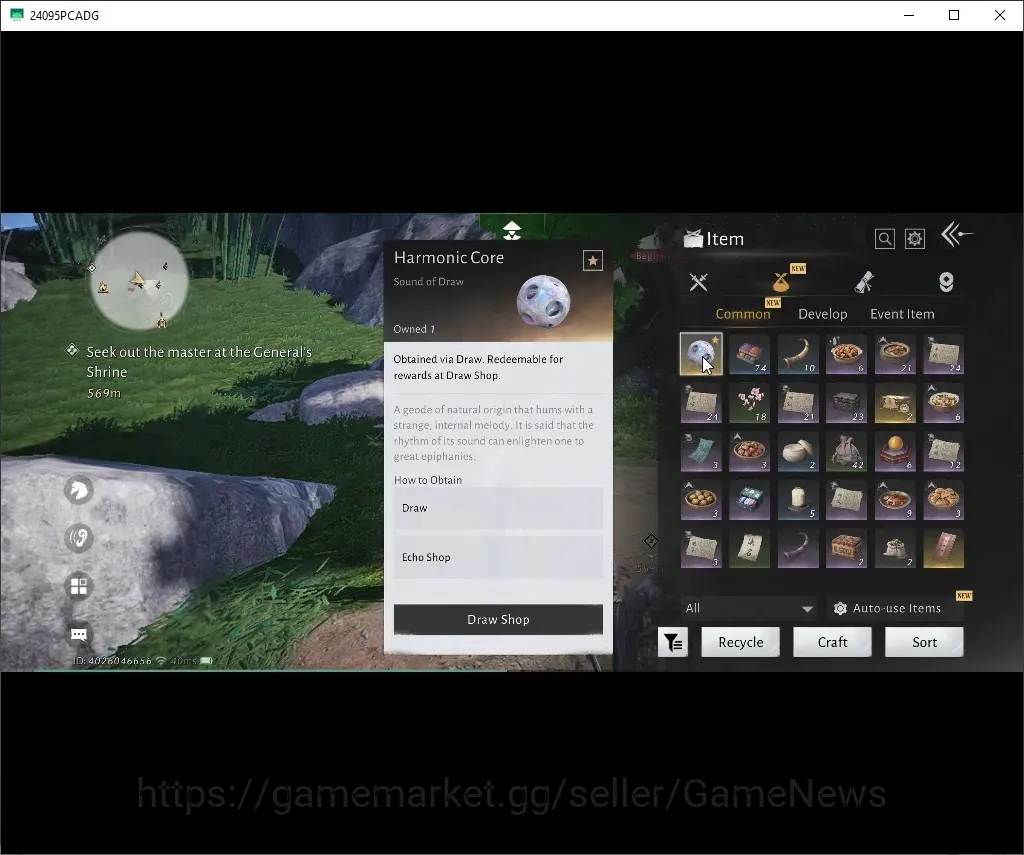This screenshot has height=855, width=1024.
Task: Select the scroll and quill category icon
Action: pos(863,282)
